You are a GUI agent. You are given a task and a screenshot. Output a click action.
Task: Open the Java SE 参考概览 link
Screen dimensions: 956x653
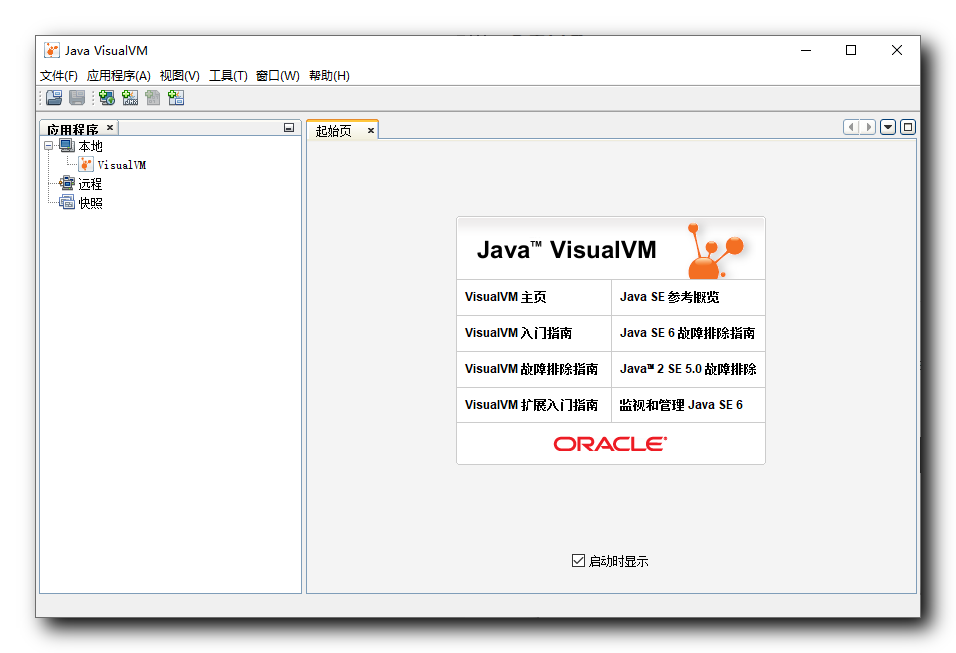point(669,297)
